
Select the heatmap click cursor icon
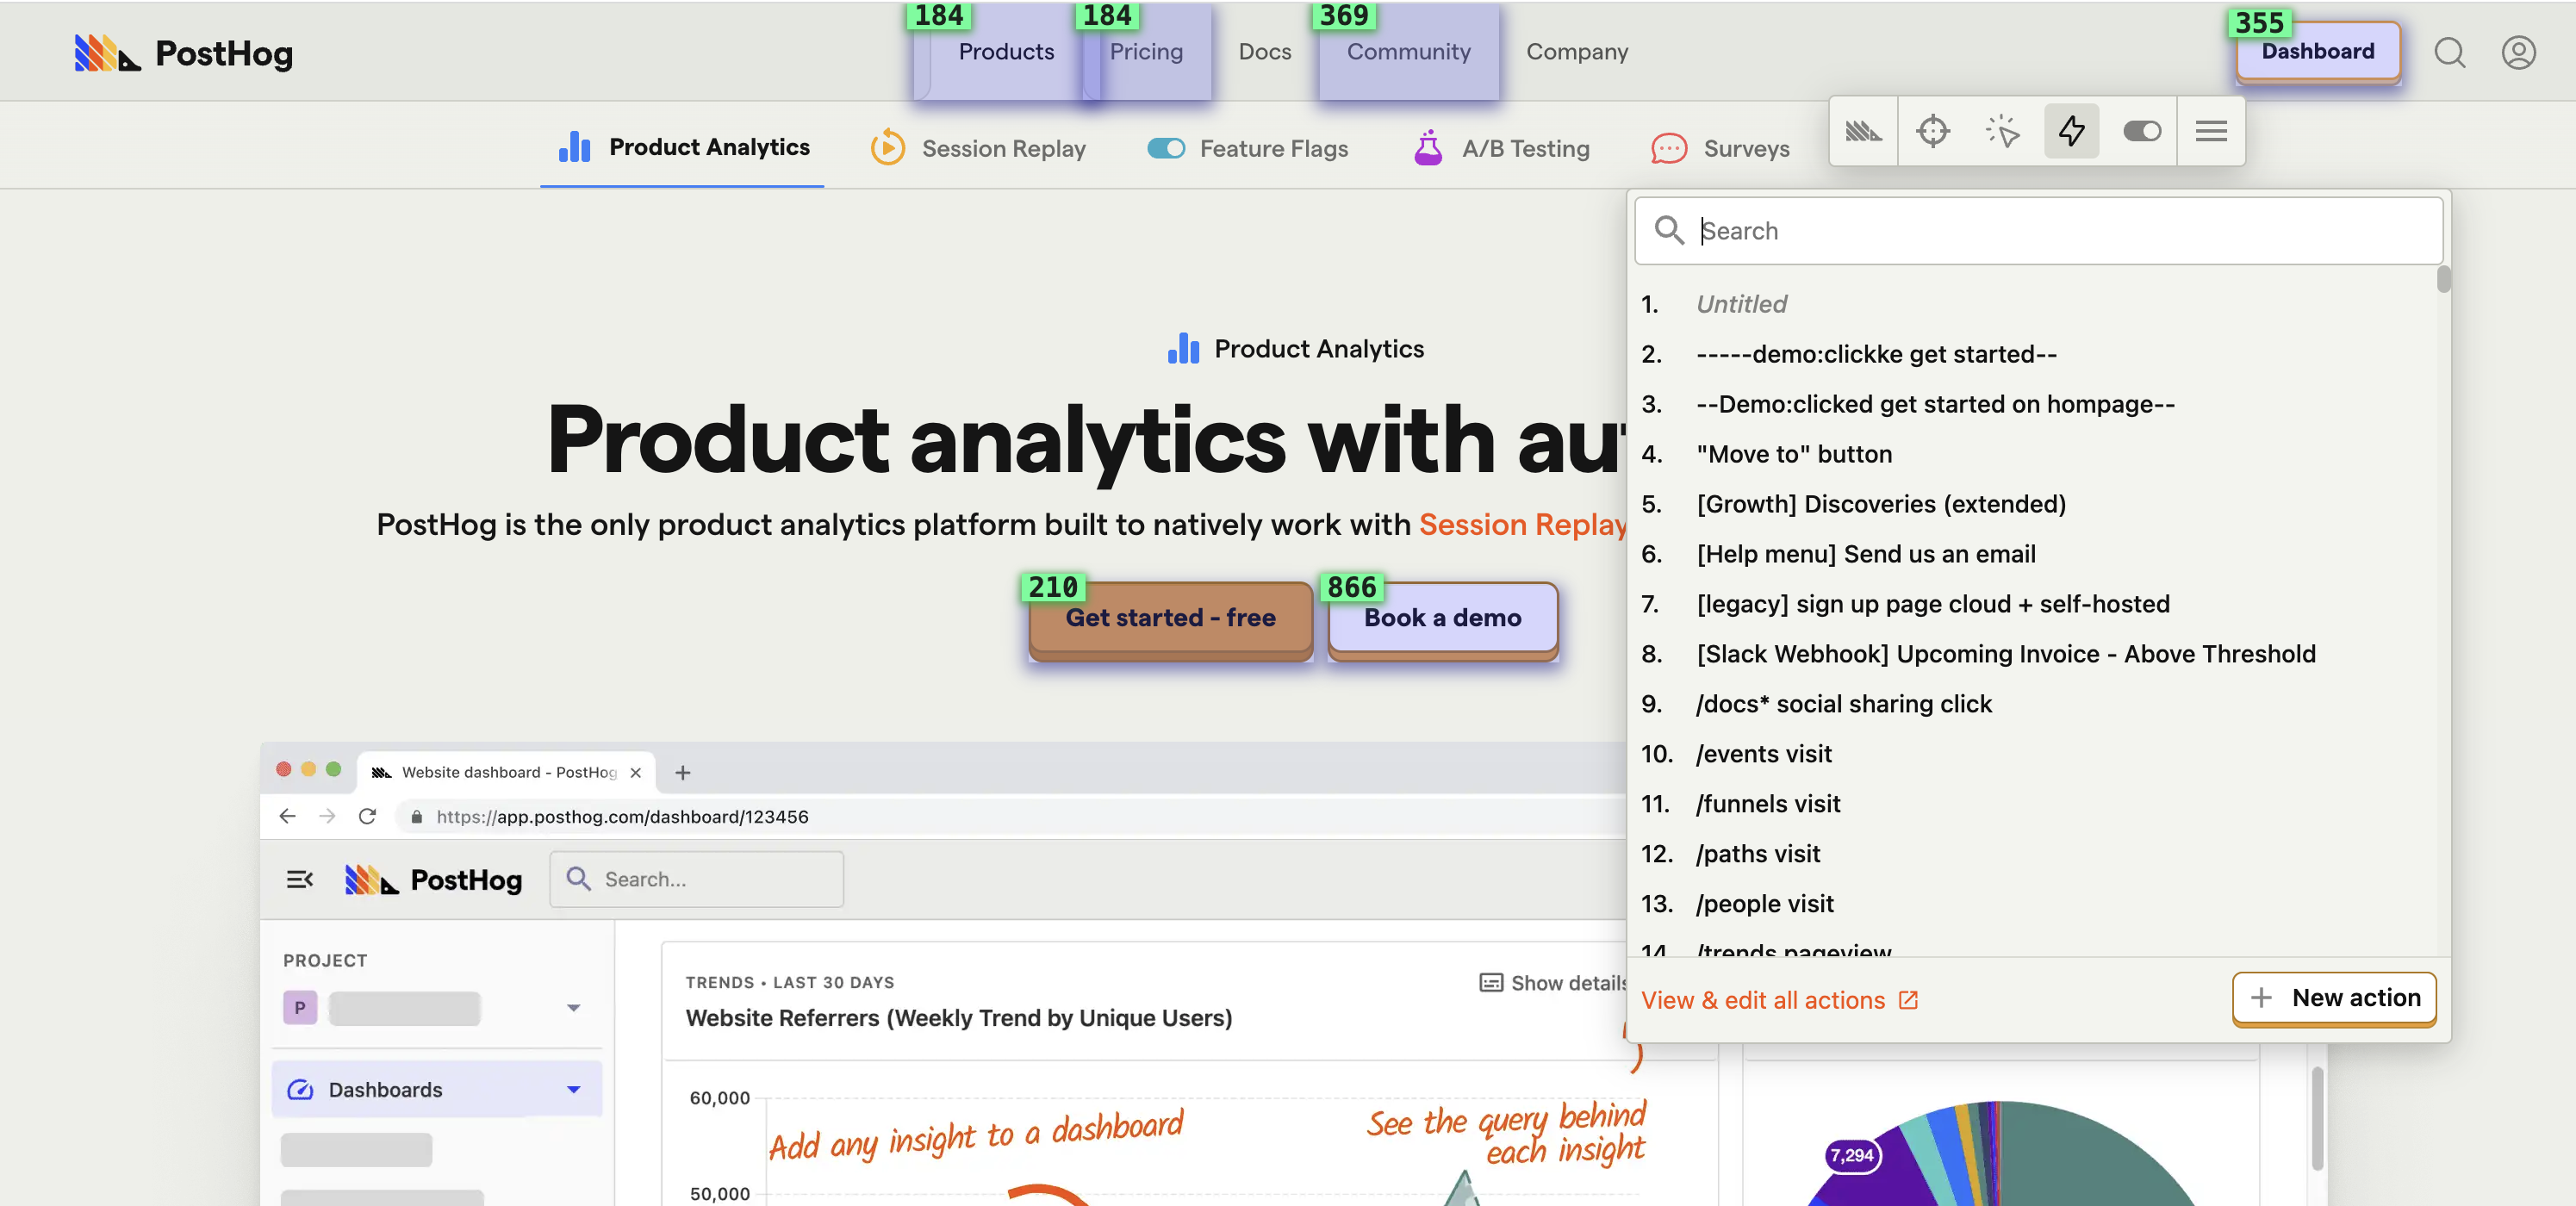point(2002,131)
